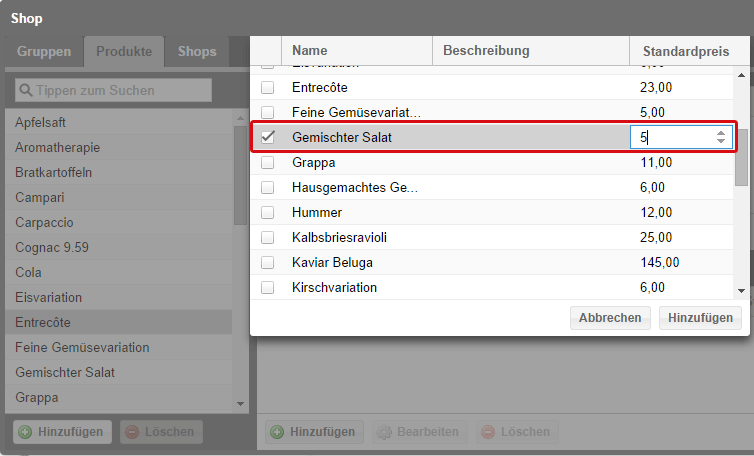
Task: Click the magnifier icon in search field
Action: coord(25,91)
